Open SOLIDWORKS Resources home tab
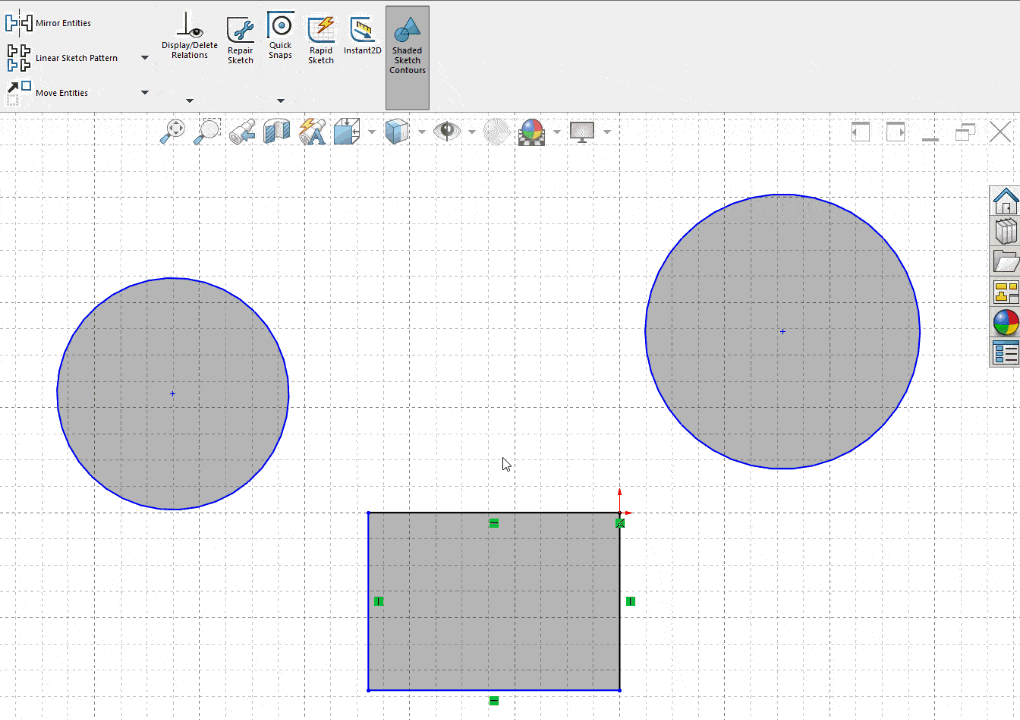 pos(1005,201)
